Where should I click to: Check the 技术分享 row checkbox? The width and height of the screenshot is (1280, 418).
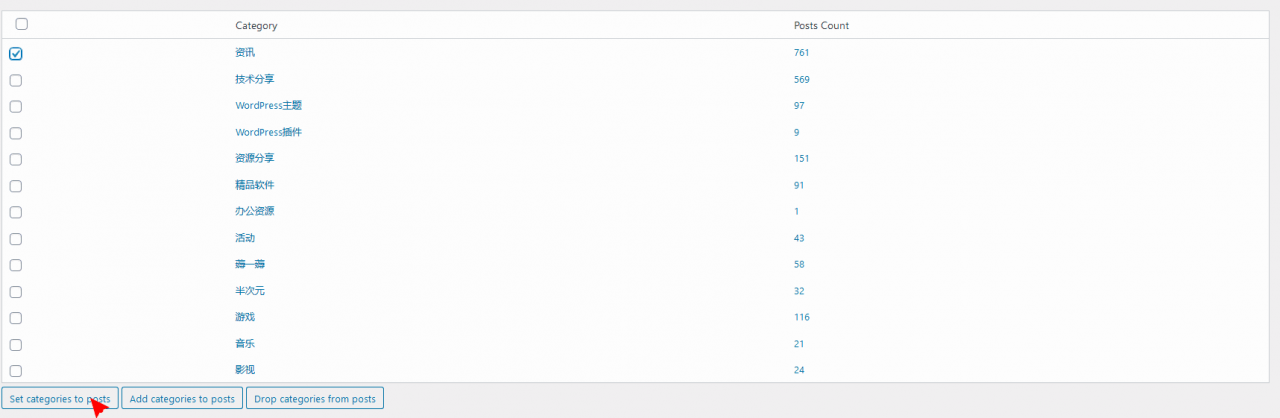click(16, 80)
